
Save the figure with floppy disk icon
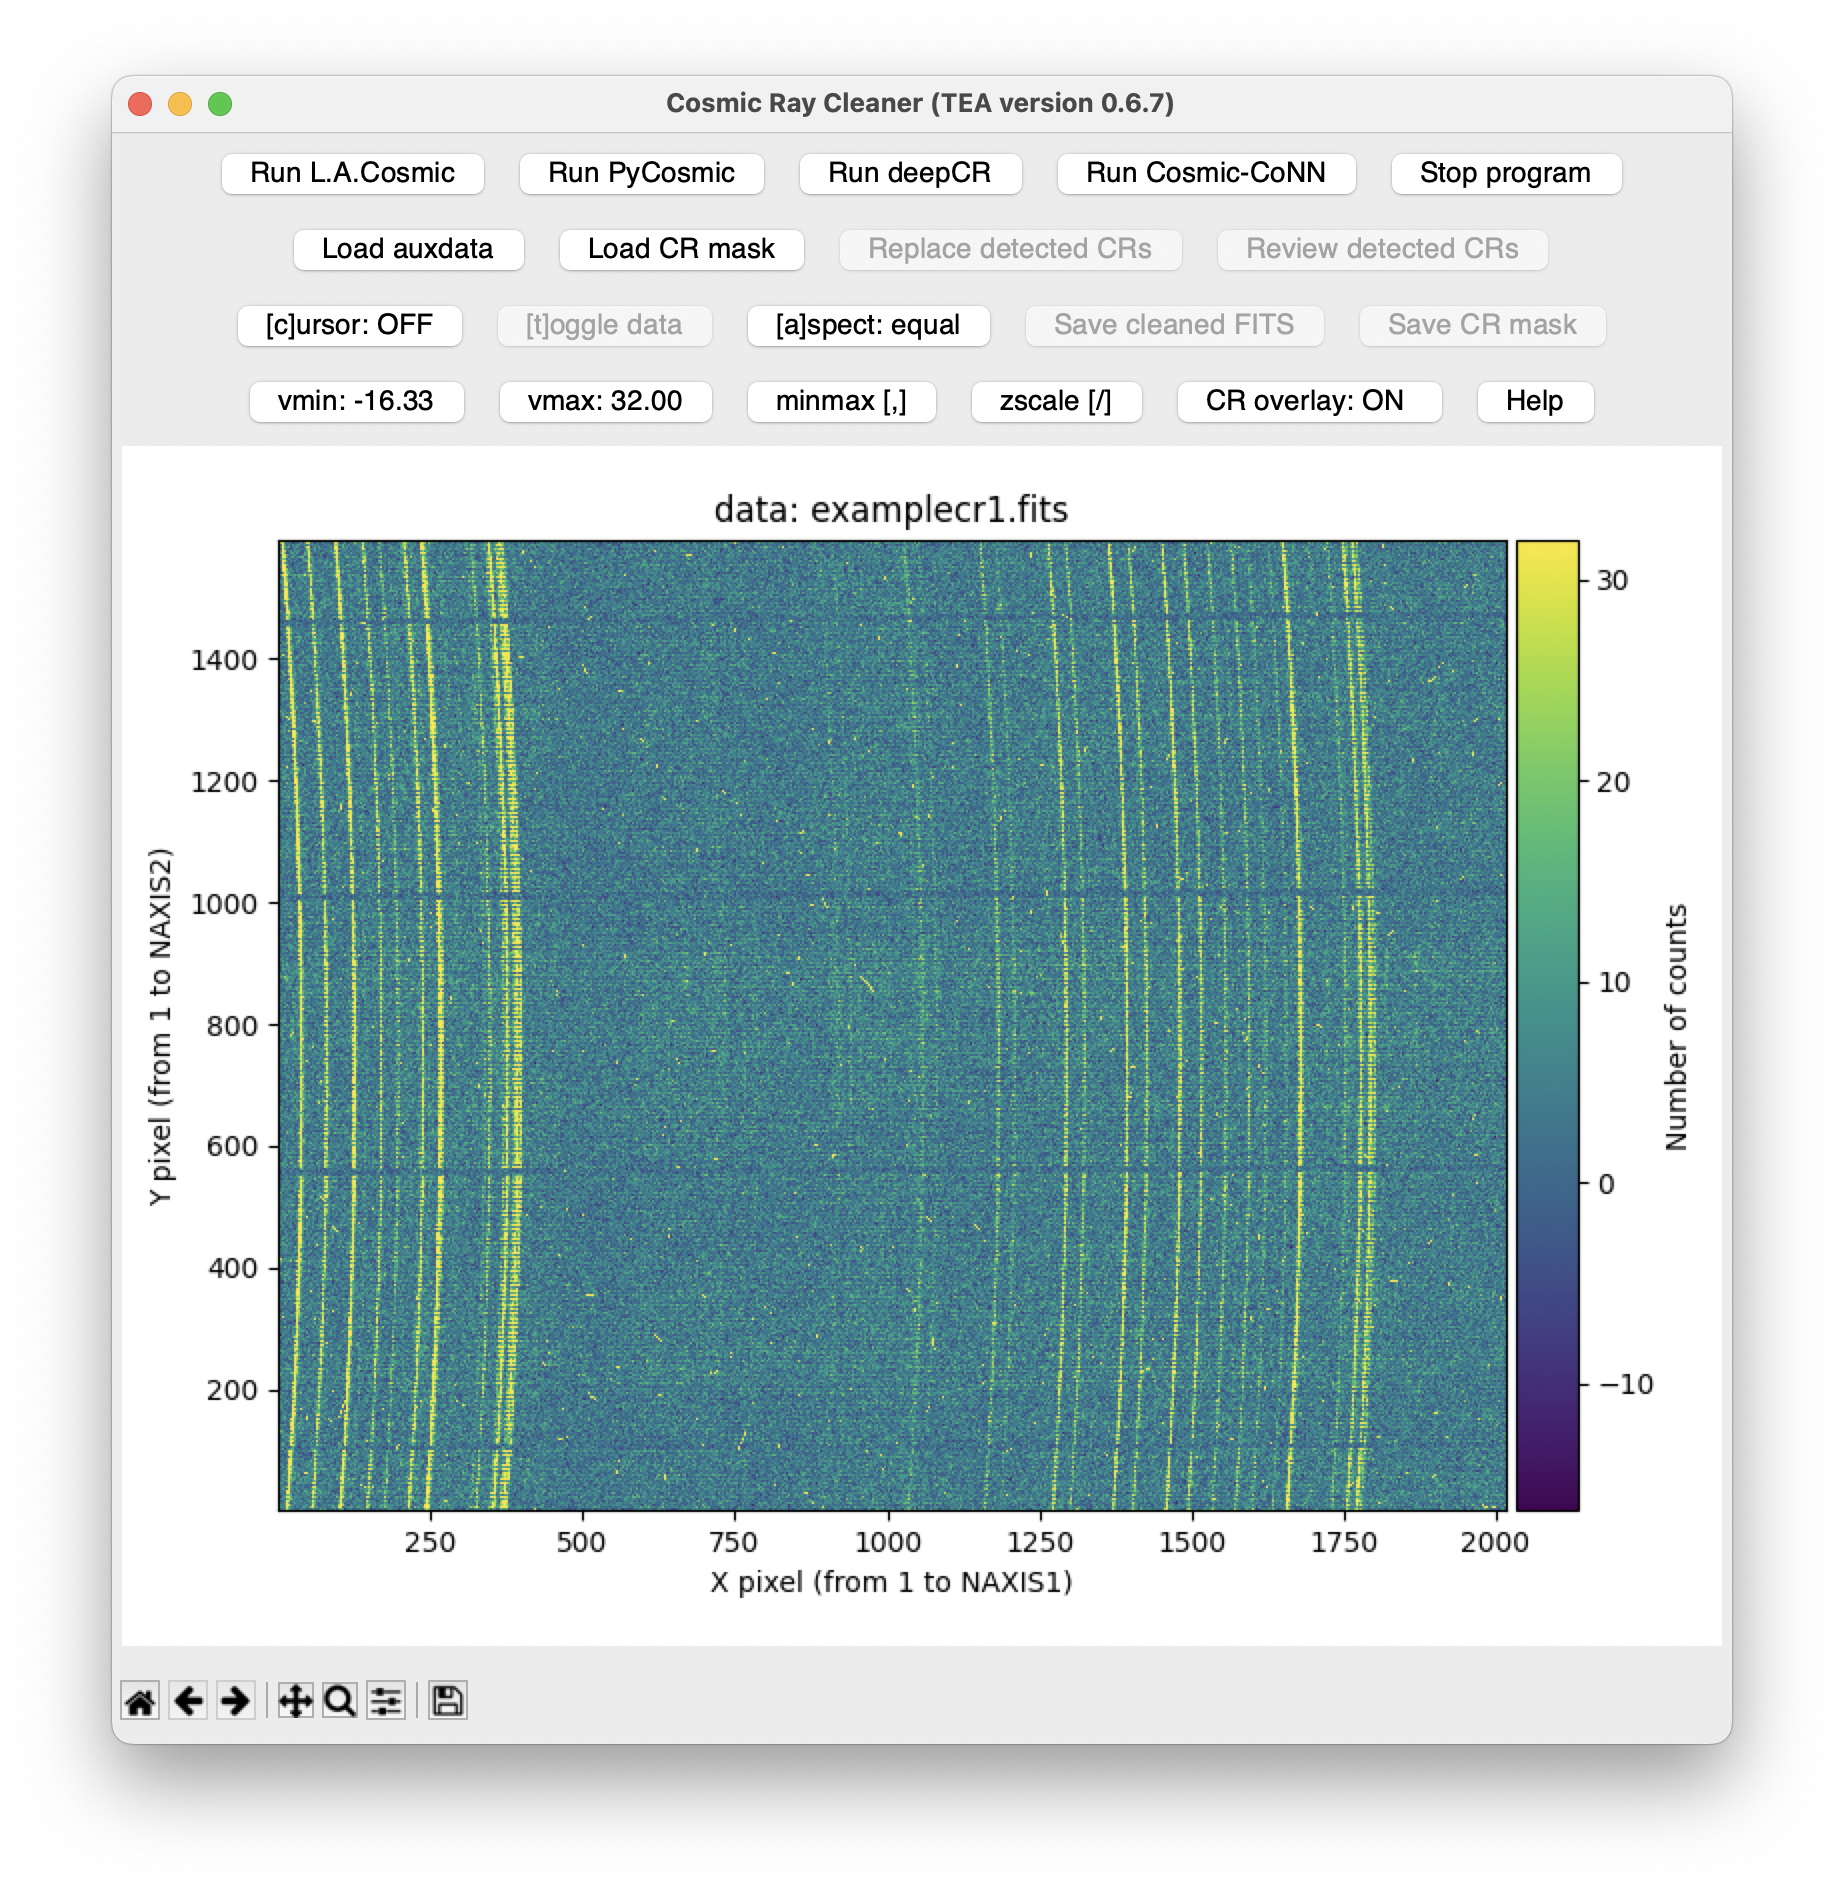point(447,1701)
